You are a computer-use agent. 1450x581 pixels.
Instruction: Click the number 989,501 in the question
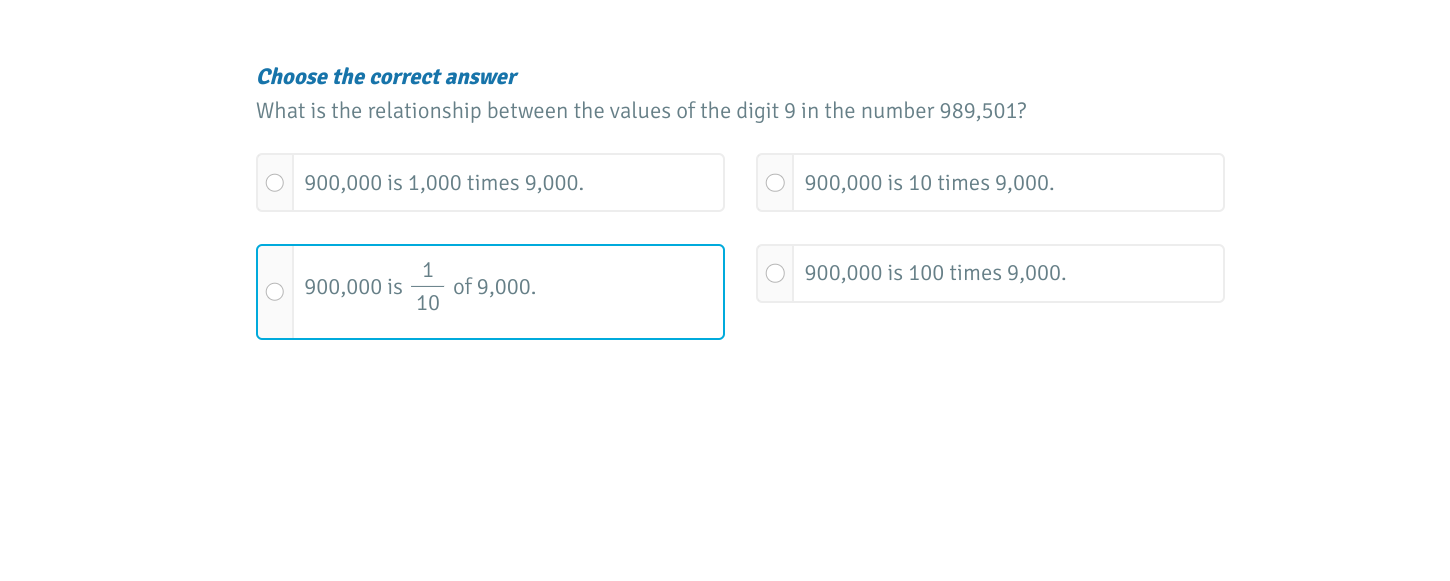[978, 111]
